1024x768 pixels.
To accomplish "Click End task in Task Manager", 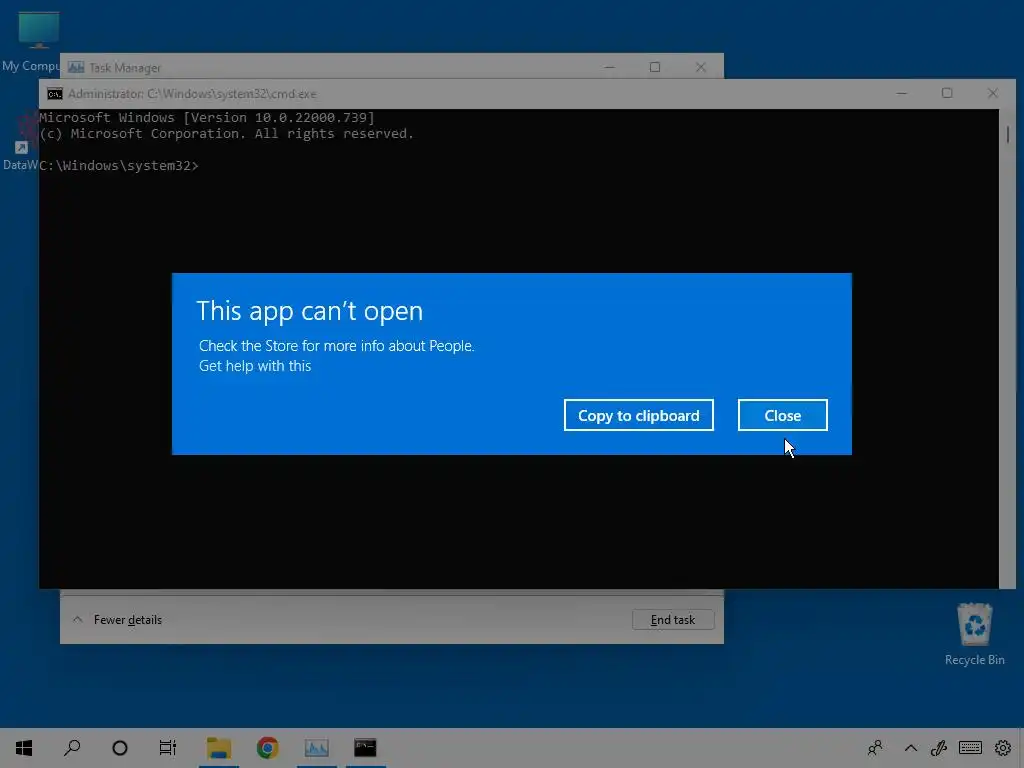I will (673, 620).
